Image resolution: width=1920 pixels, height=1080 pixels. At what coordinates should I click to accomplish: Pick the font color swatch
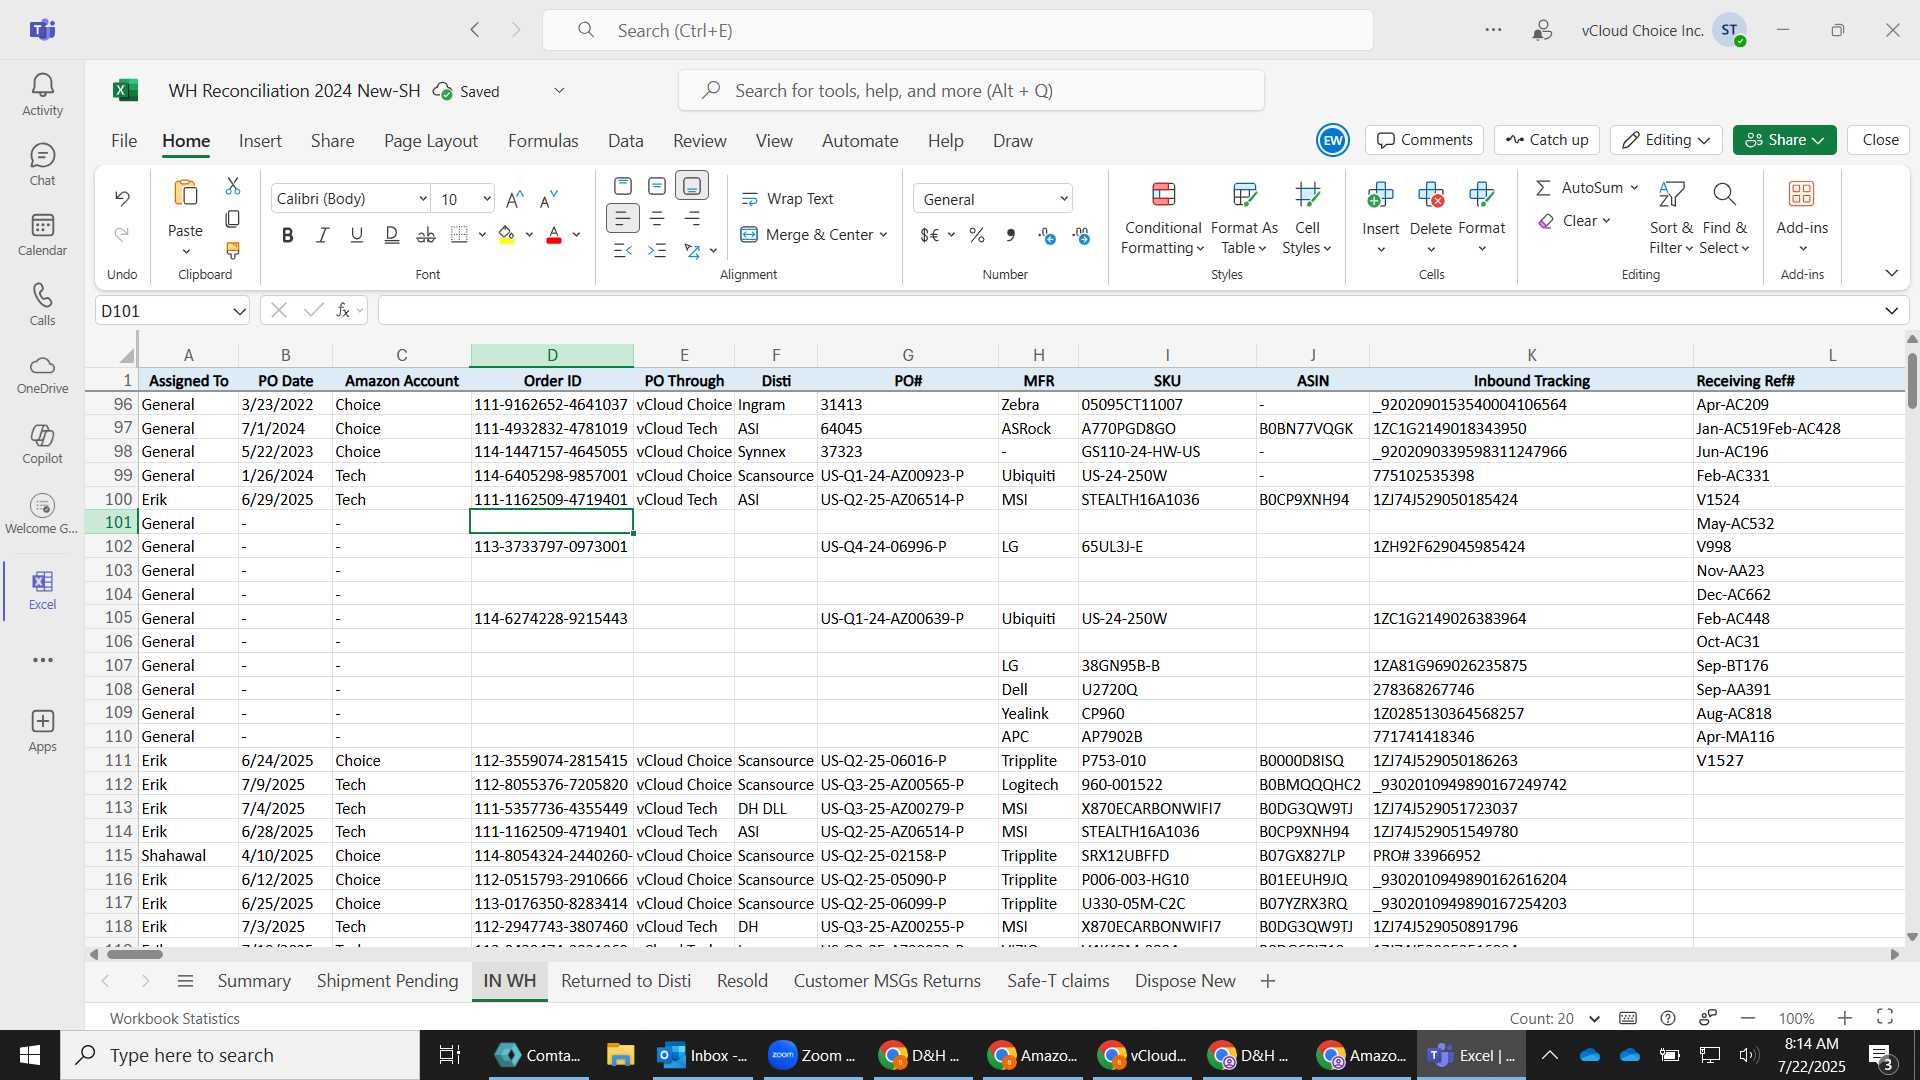(x=554, y=235)
